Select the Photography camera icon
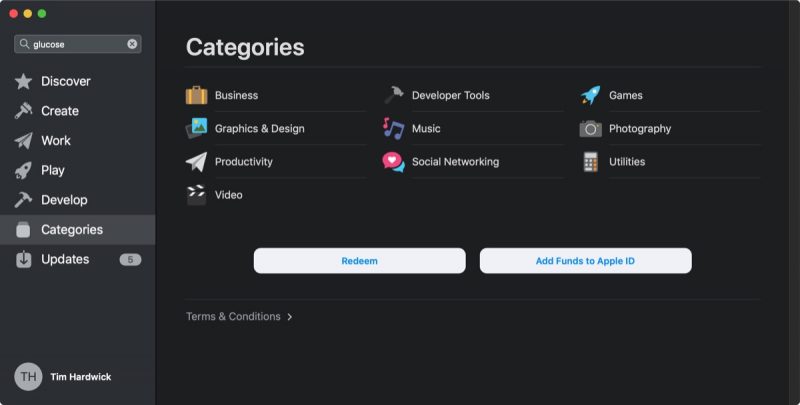This screenshot has height=405, width=800. [590, 129]
